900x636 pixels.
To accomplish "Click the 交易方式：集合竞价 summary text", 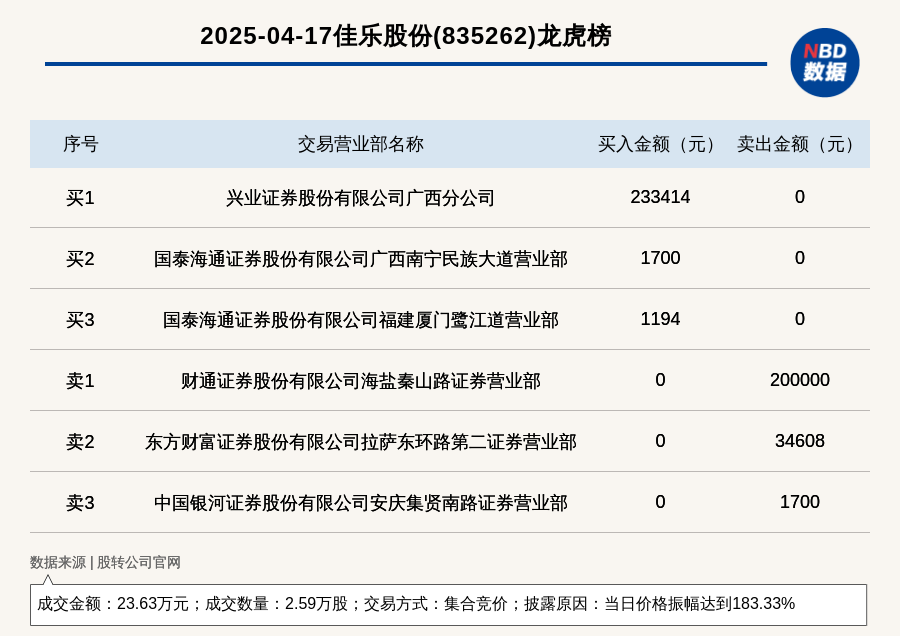I will [436, 603].
